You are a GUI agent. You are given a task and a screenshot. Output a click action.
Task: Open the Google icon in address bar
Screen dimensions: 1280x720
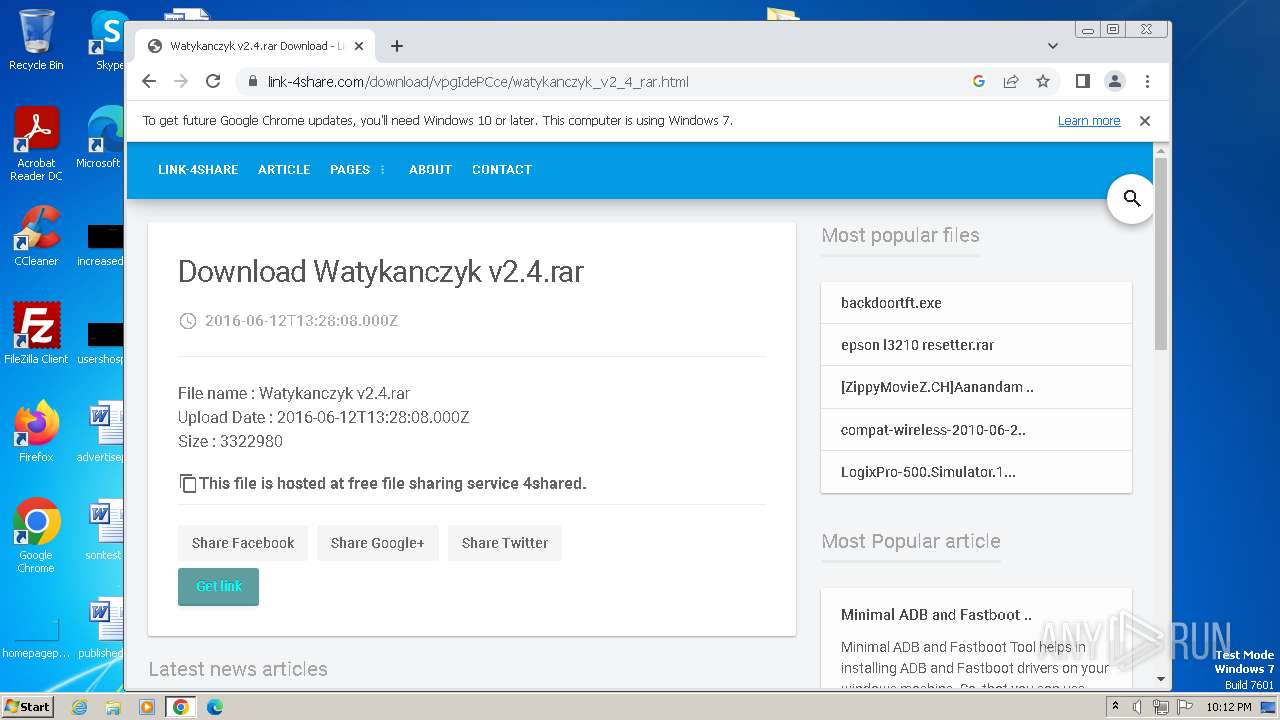[979, 82]
